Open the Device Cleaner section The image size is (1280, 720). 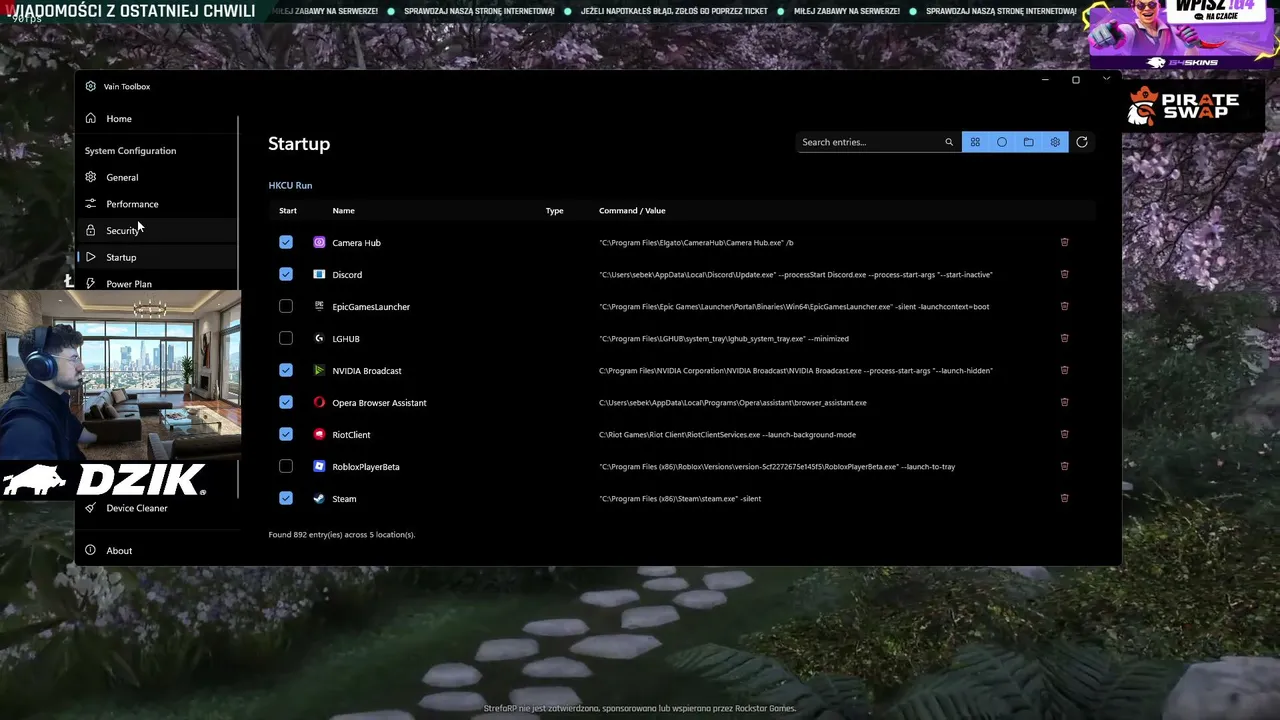coord(157,508)
